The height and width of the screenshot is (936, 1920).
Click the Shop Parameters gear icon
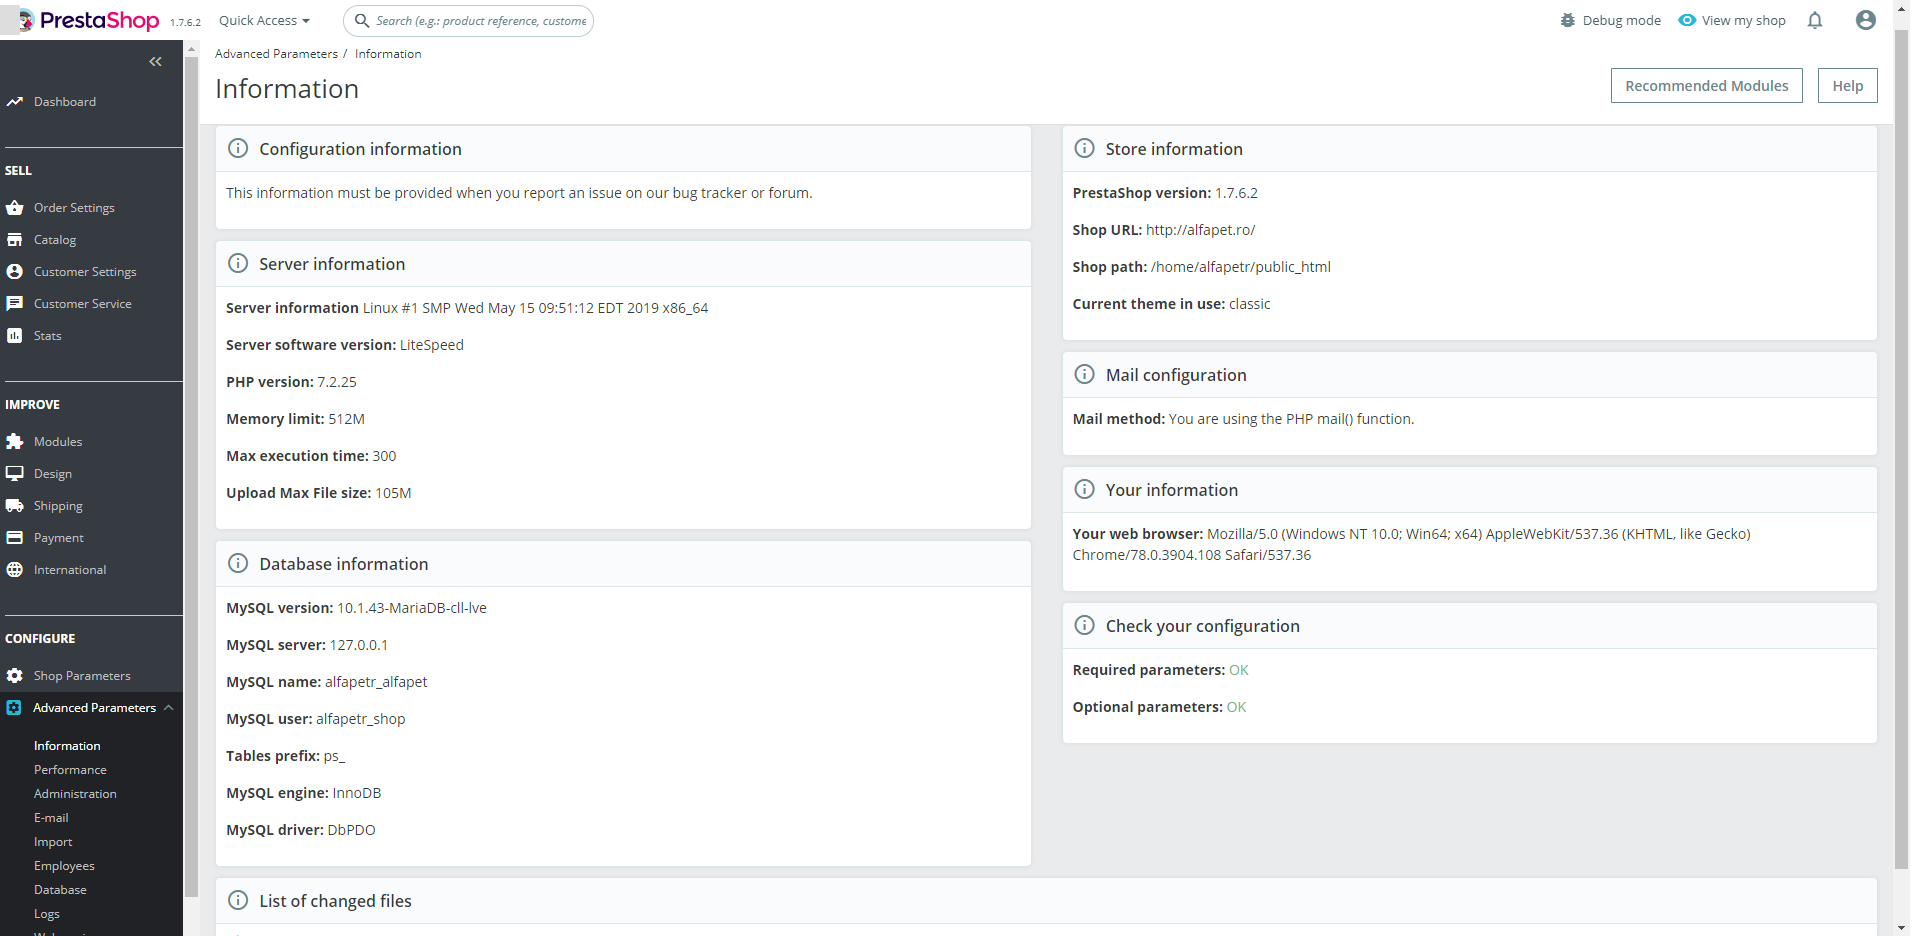click(15, 676)
